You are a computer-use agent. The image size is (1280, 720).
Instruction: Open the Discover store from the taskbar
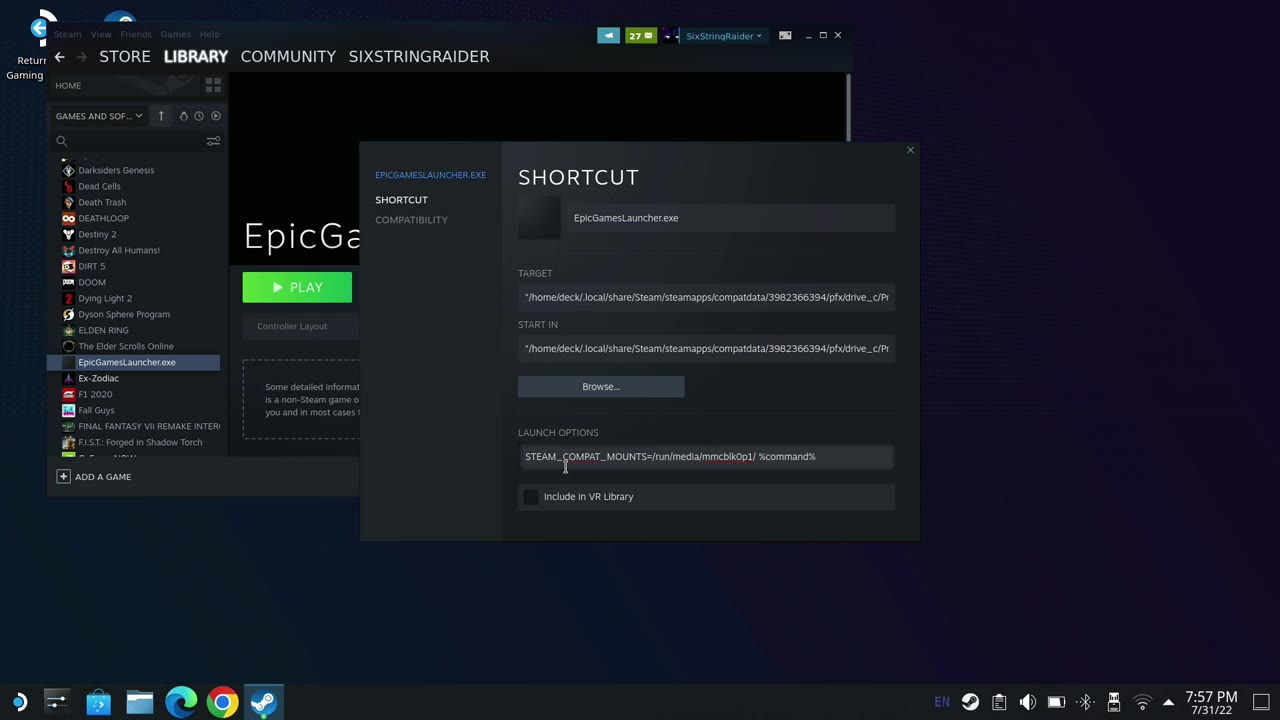(98, 702)
